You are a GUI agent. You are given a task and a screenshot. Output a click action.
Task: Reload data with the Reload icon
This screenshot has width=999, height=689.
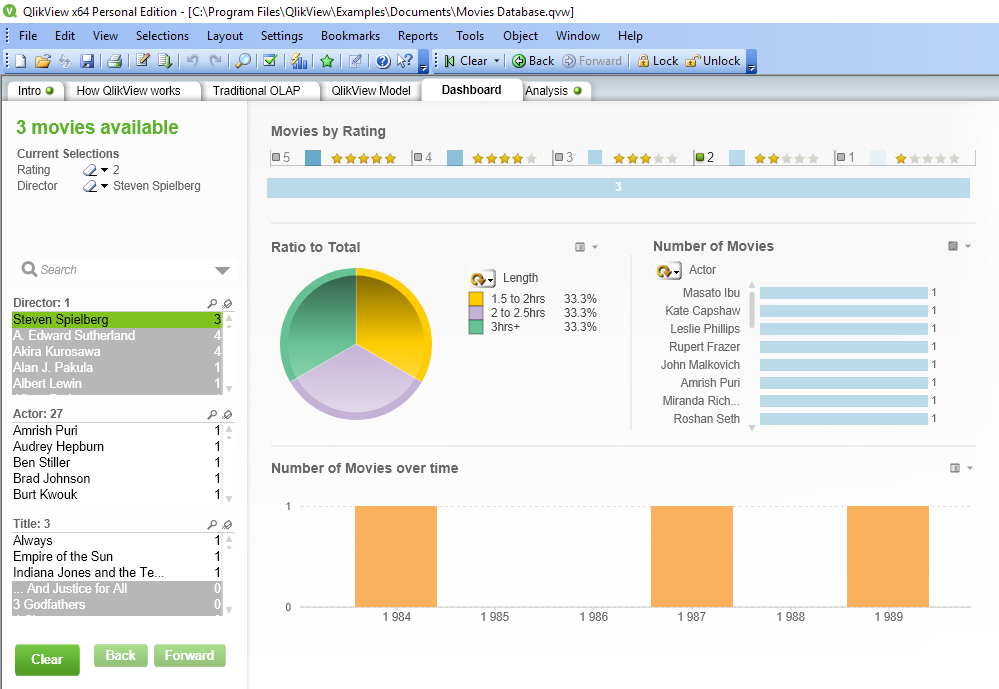(164, 61)
